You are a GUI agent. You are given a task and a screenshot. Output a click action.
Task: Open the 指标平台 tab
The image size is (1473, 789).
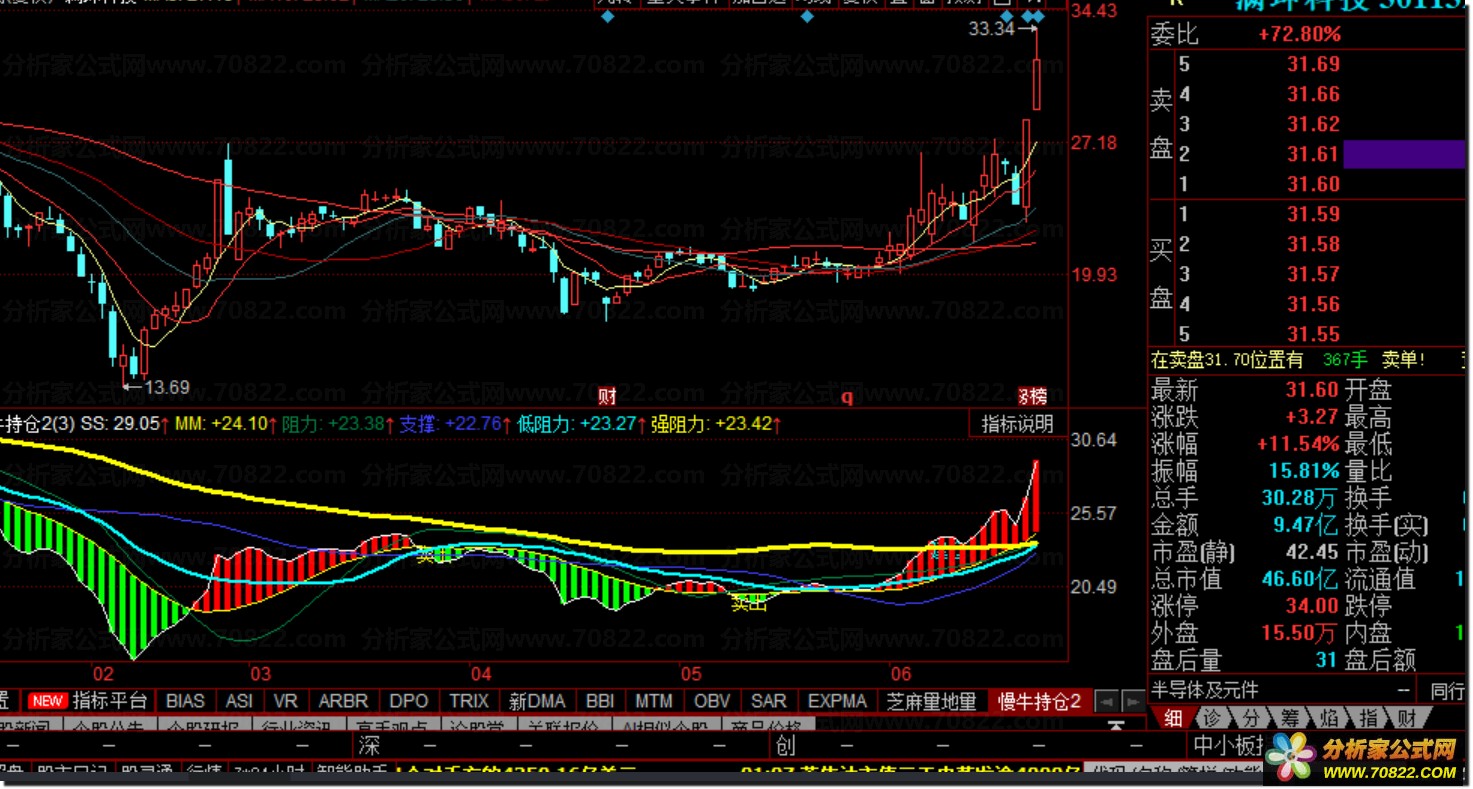[110, 701]
